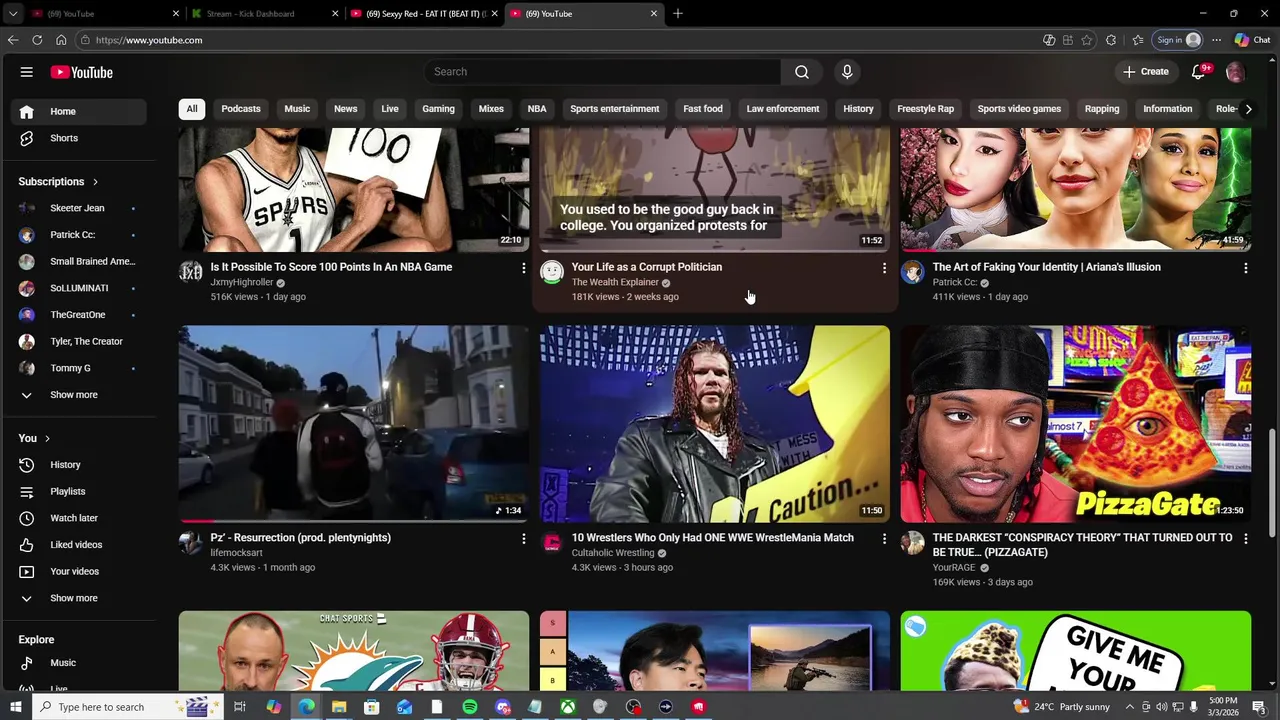
Task: Activate voice search microphone
Action: pos(847,72)
